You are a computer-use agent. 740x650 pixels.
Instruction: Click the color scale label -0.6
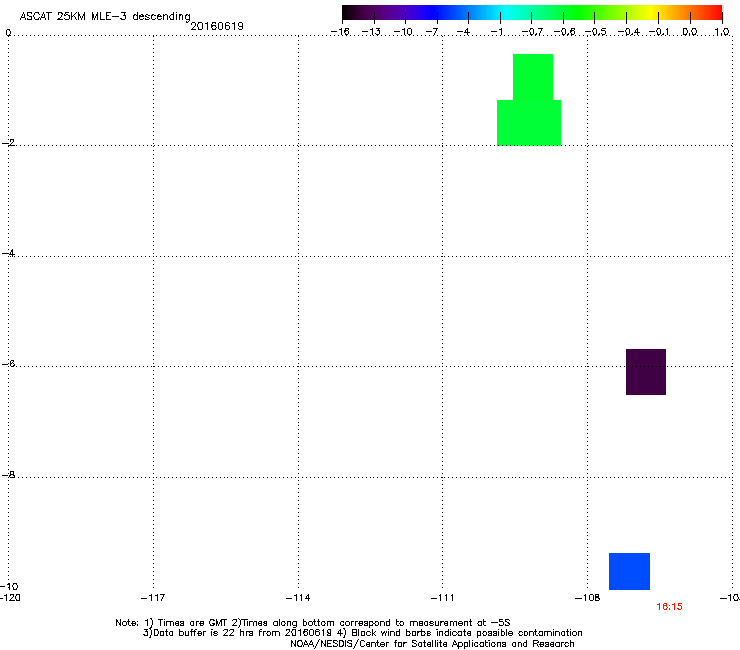point(564,32)
